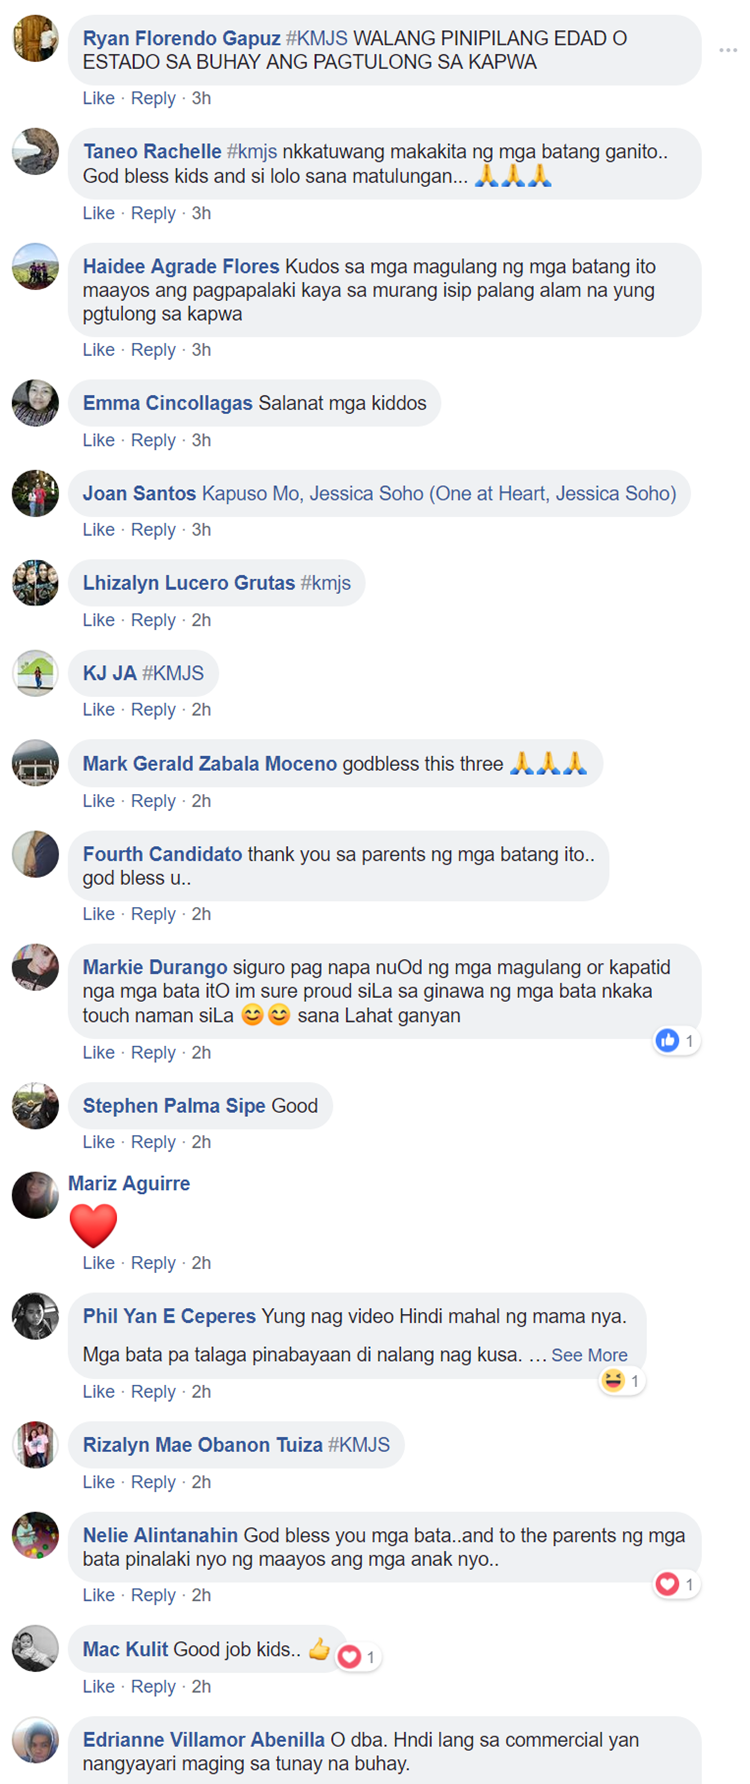The height and width of the screenshot is (1784, 750).
Task: Open Edrianne Villamor Abenilla's profile name
Action: pyautogui.click(x=204, y=1740)
